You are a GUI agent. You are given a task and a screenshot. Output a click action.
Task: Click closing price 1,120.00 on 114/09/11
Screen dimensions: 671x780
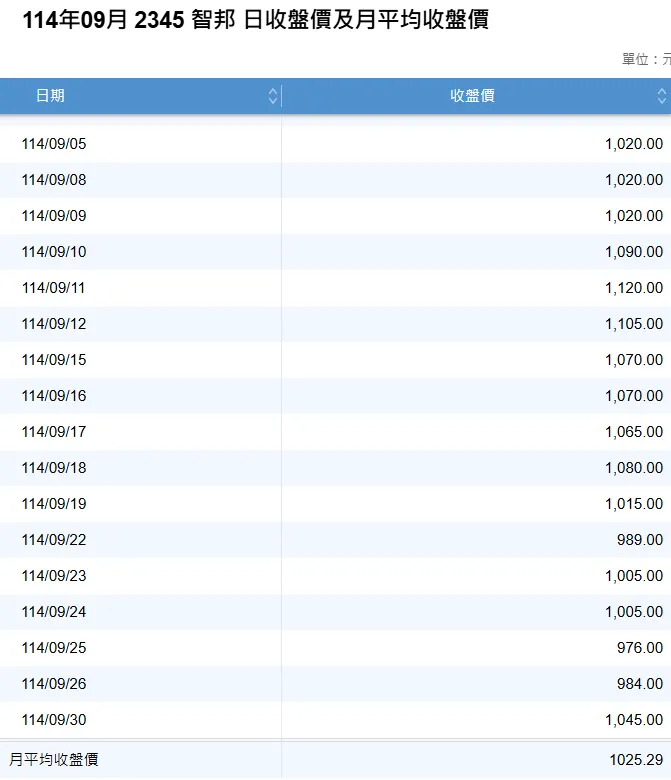click(x=634, y=288)
